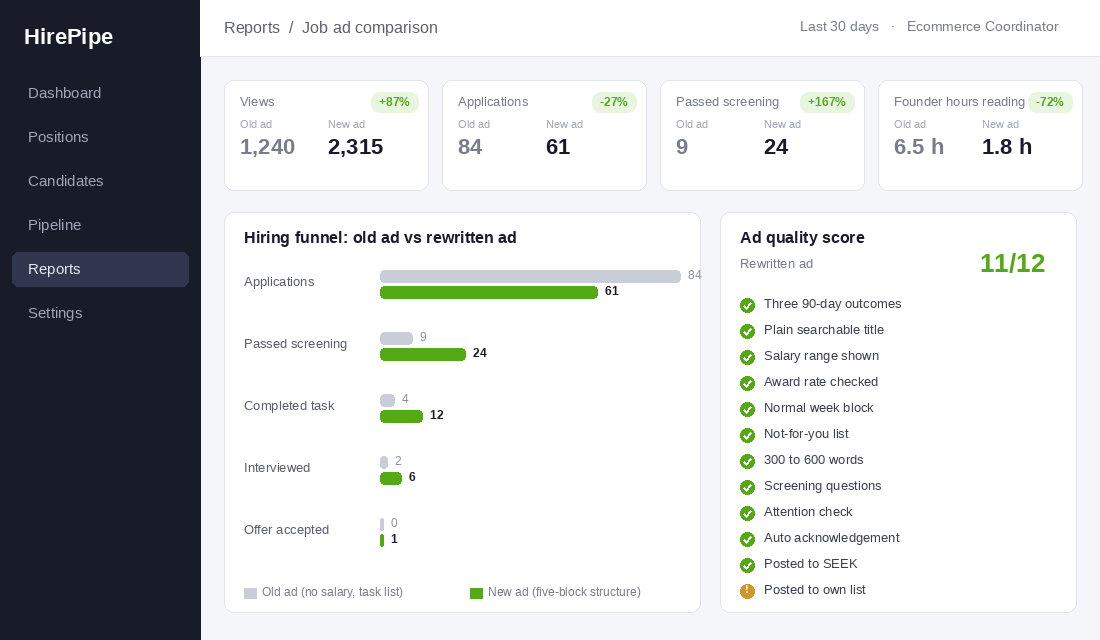This screenshot has height=640, width=1100.
Task: Click the check icon for Not-for-you list
Action: pyautogui.click(x=747, y=435)
